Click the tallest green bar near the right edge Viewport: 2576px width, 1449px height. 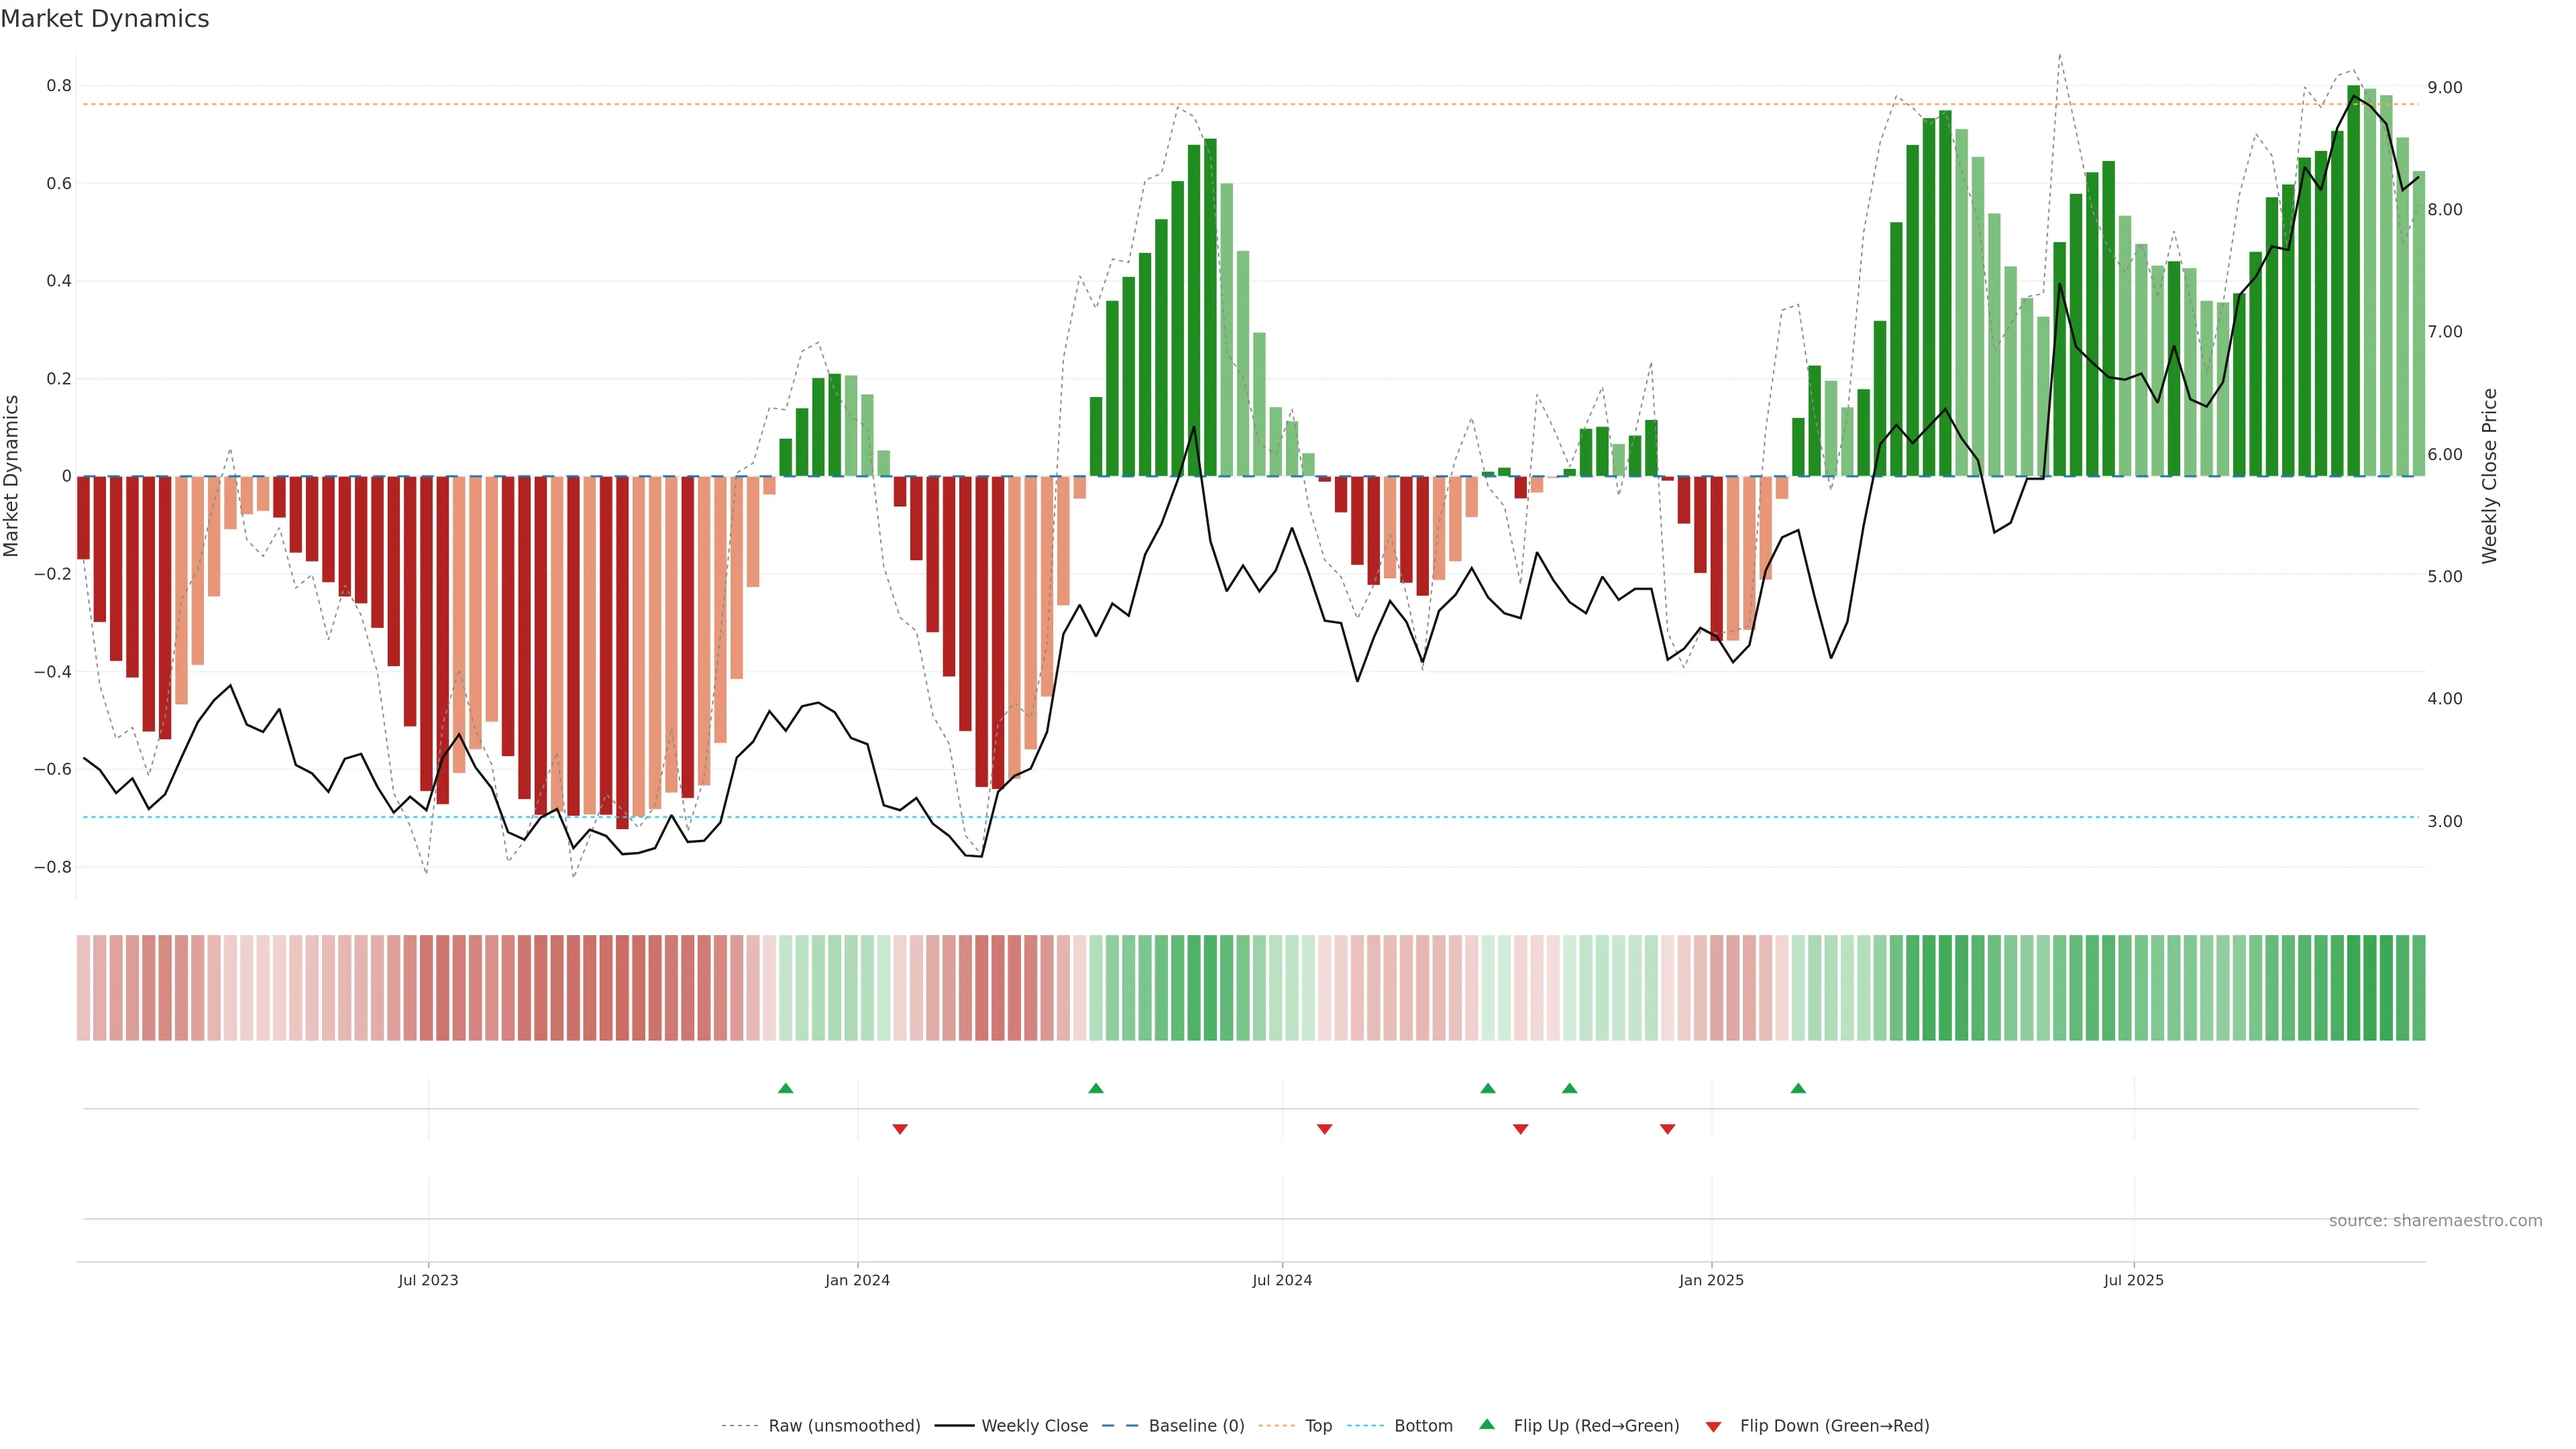(2353, 280)
